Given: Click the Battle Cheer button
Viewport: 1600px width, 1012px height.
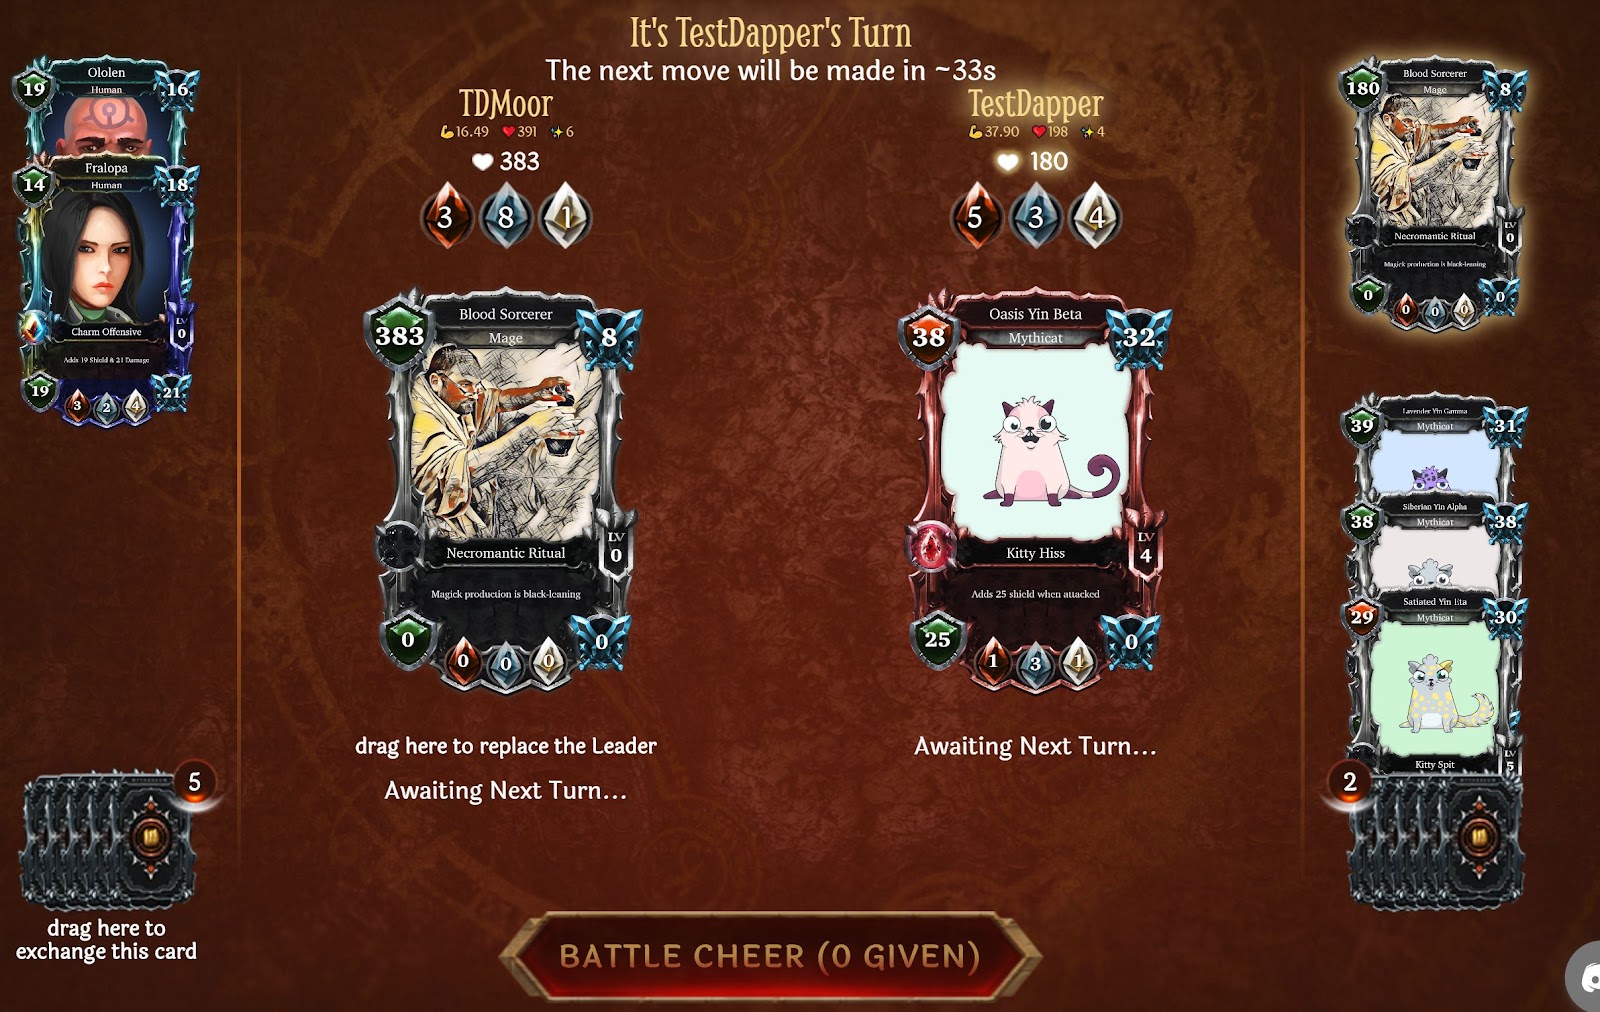Looking at the screenshot, I should point(770,956).
